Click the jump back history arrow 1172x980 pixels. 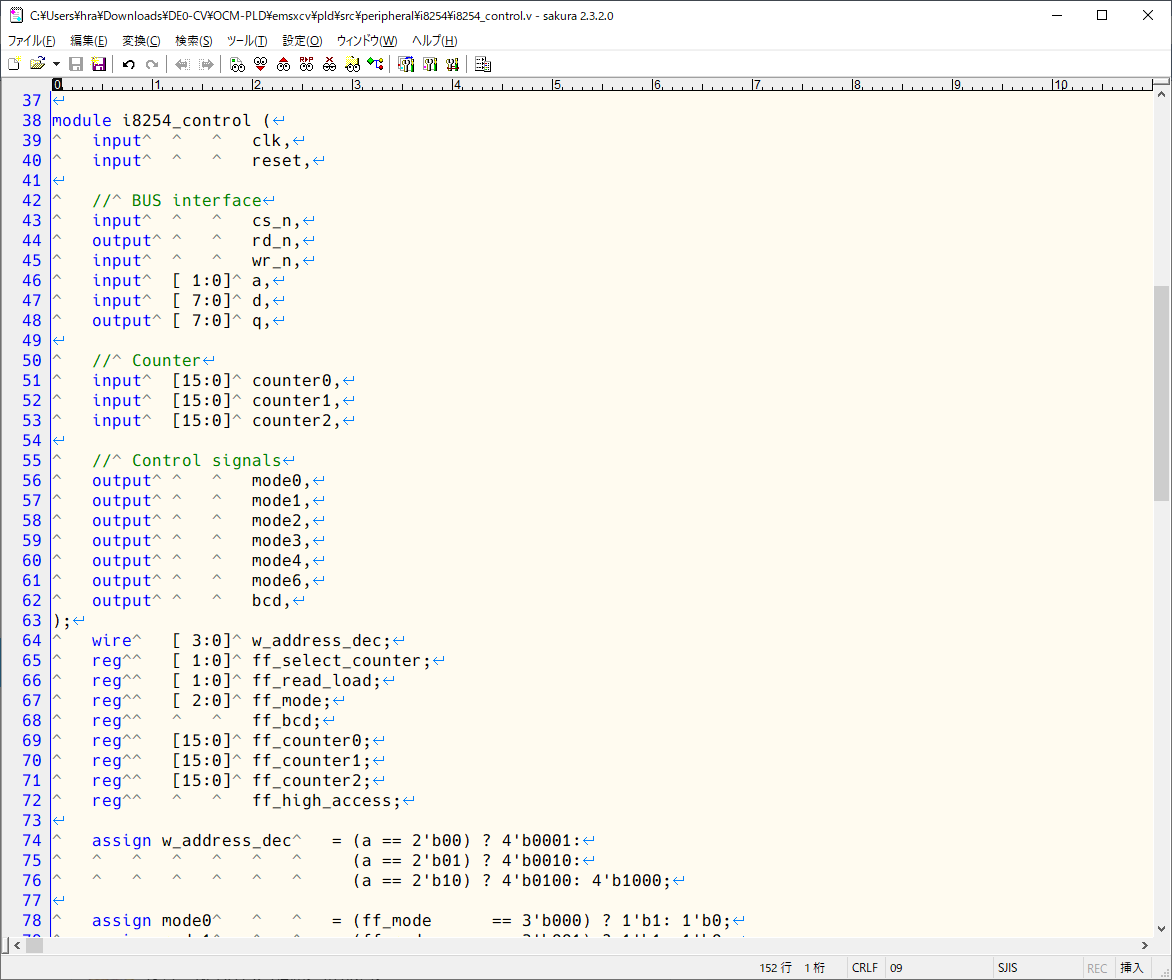[182, 64]
